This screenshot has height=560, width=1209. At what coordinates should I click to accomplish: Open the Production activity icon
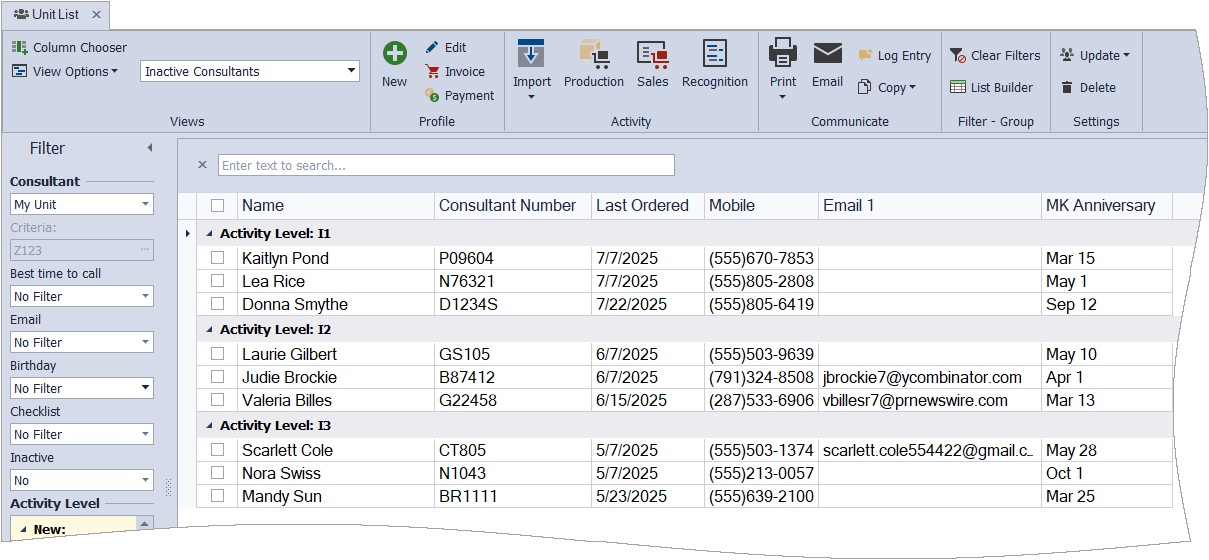tap(594, 54)
